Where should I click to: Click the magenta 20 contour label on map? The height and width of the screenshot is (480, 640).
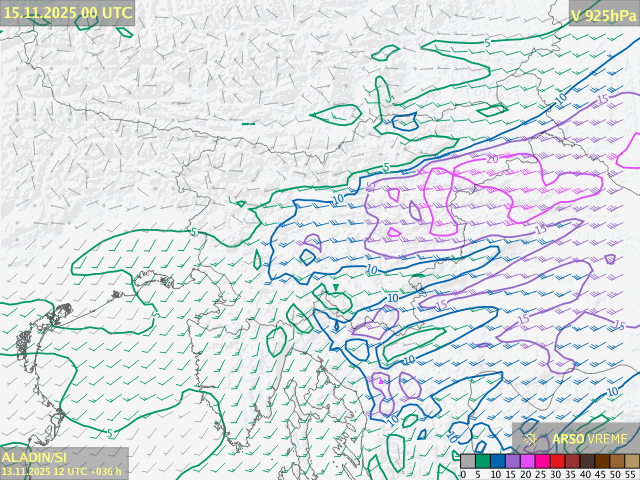492,159
